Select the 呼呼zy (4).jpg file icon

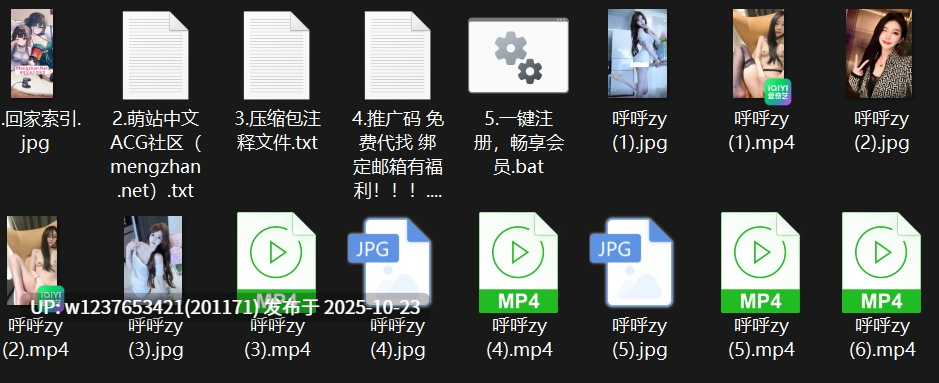click(x=390, y=262)
